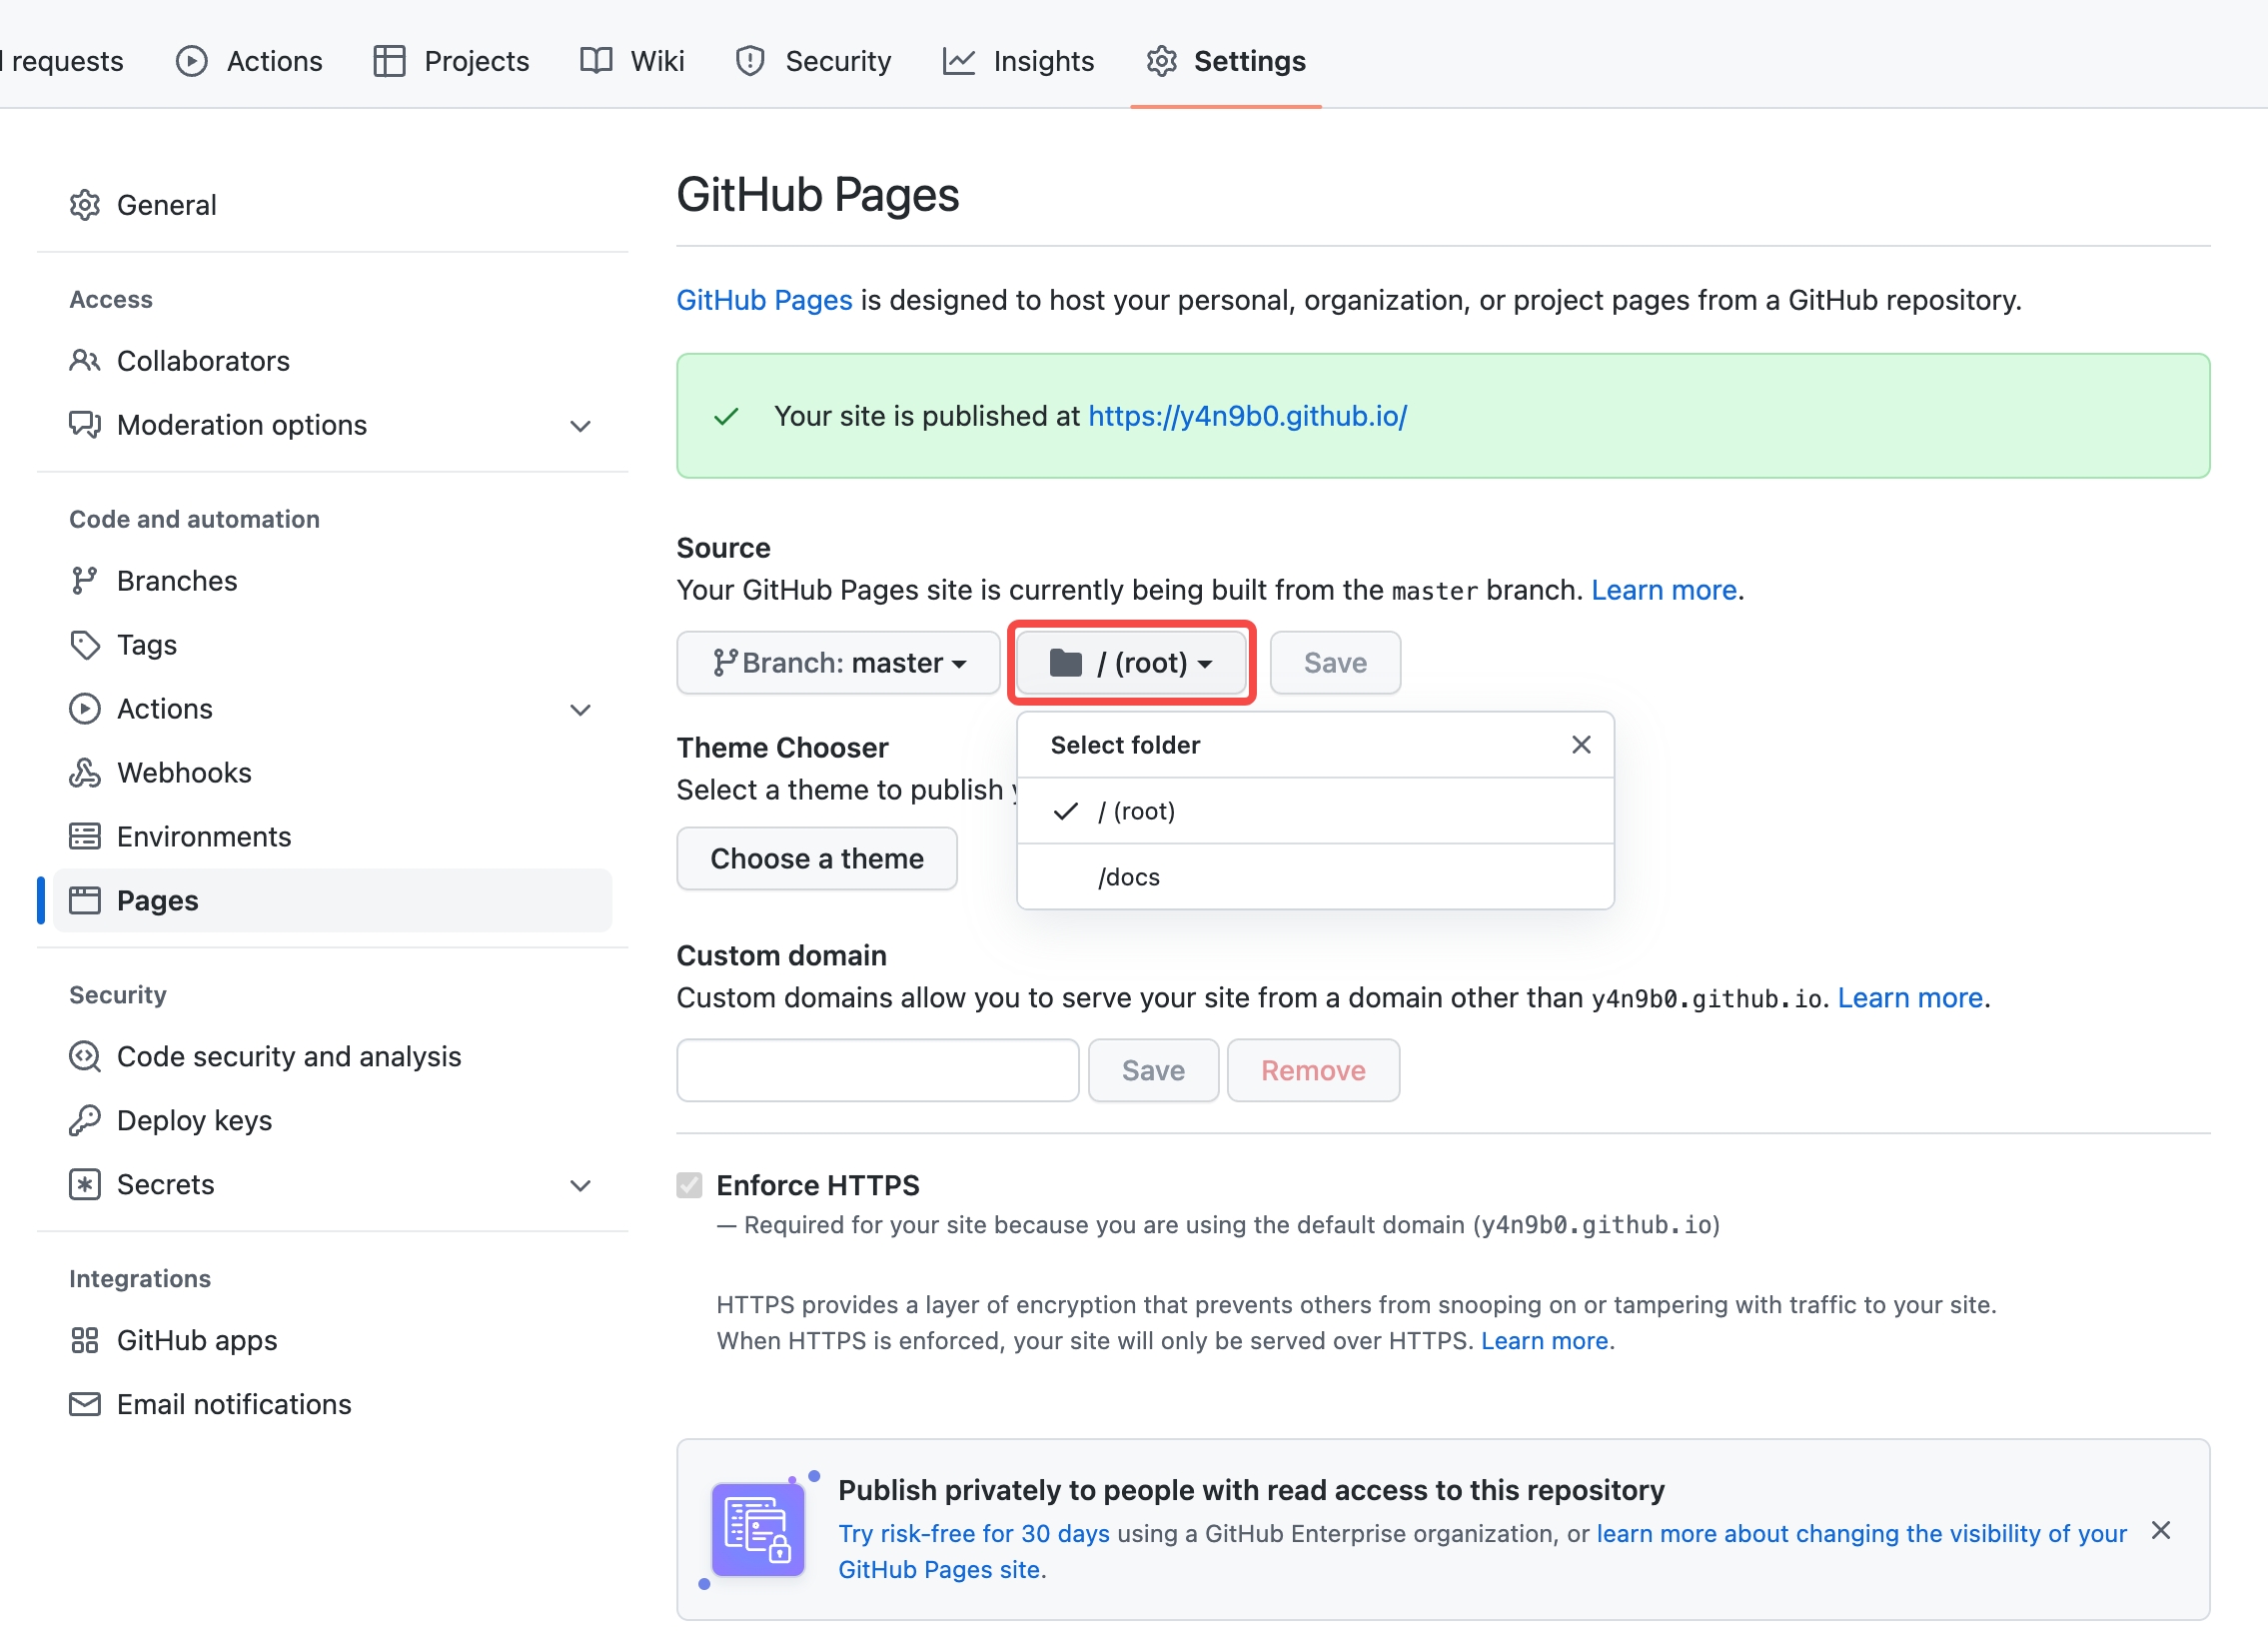2268x1651 pixels.
Task: Click the Settings gear icon in top navigation
Action: click(x=1161, y=62)
